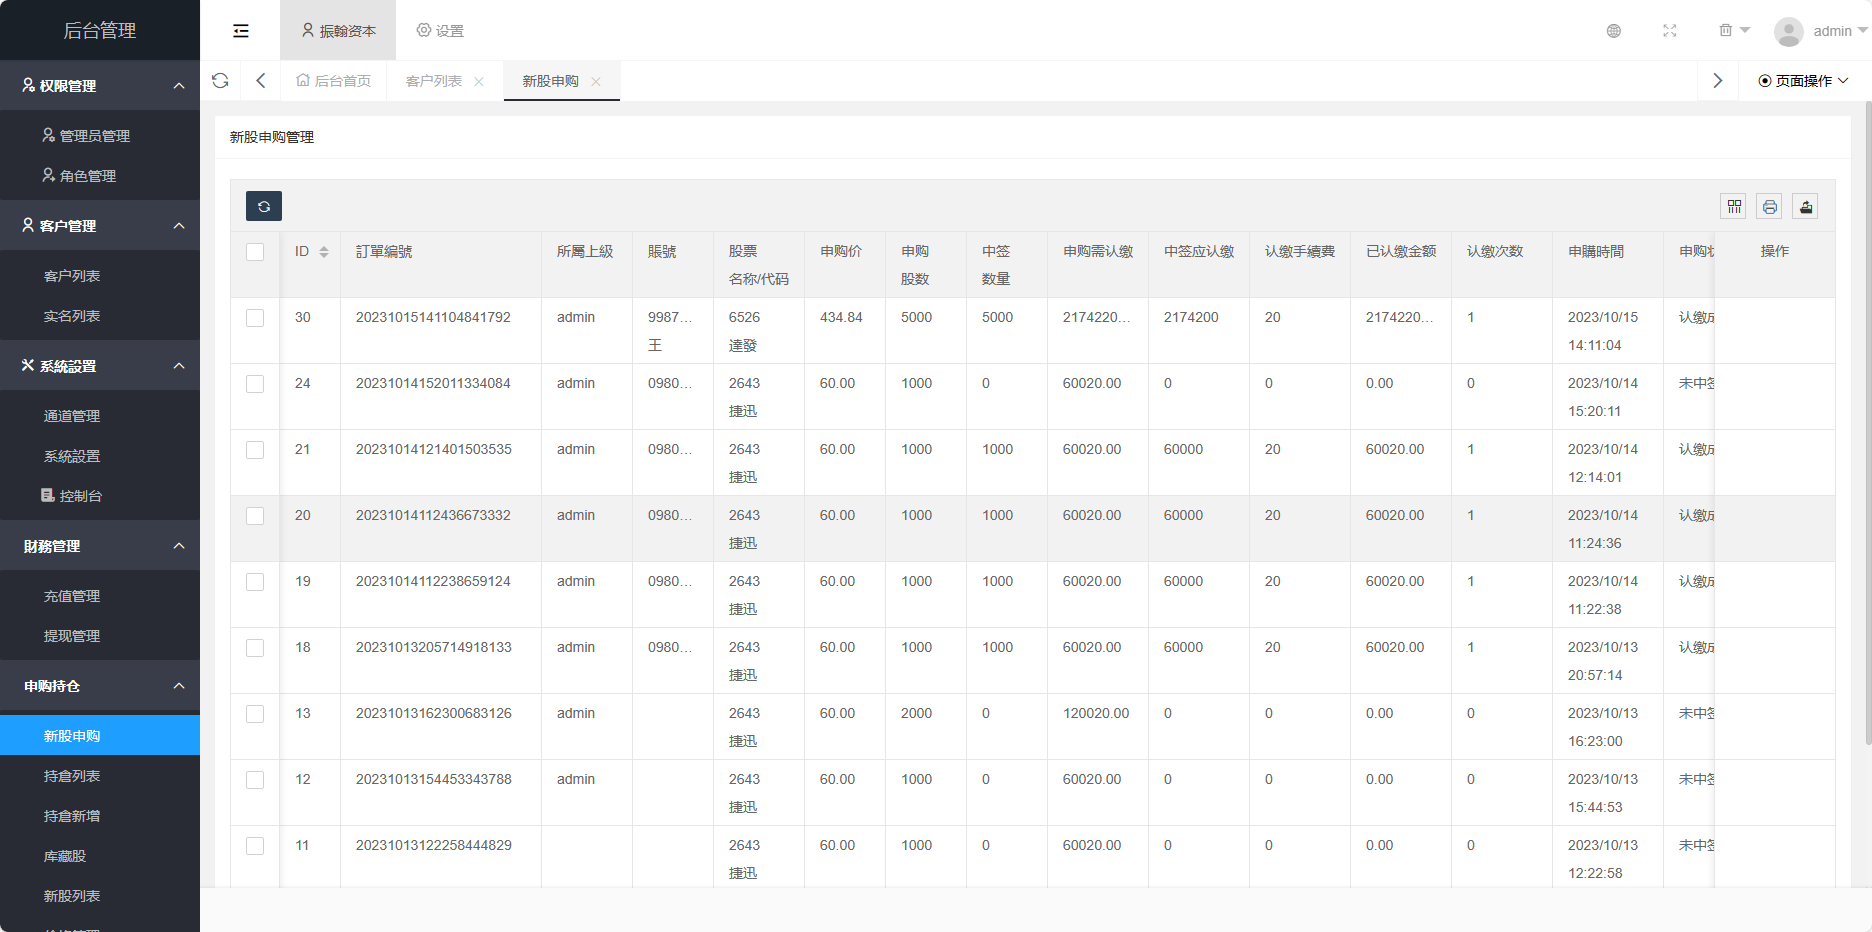Click the gear icon beside 设置
The image size is (1872, 932).
424,30
